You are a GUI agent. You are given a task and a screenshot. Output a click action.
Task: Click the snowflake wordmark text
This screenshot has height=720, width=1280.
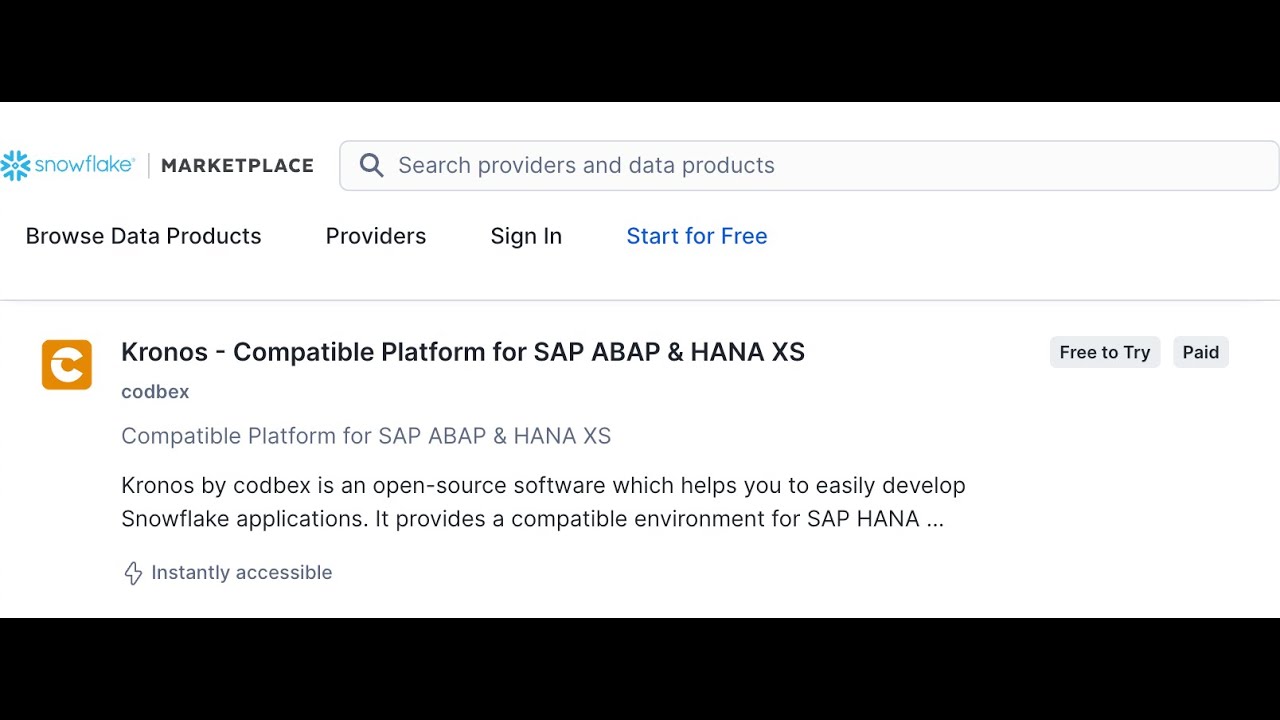(x=85, y=165)
